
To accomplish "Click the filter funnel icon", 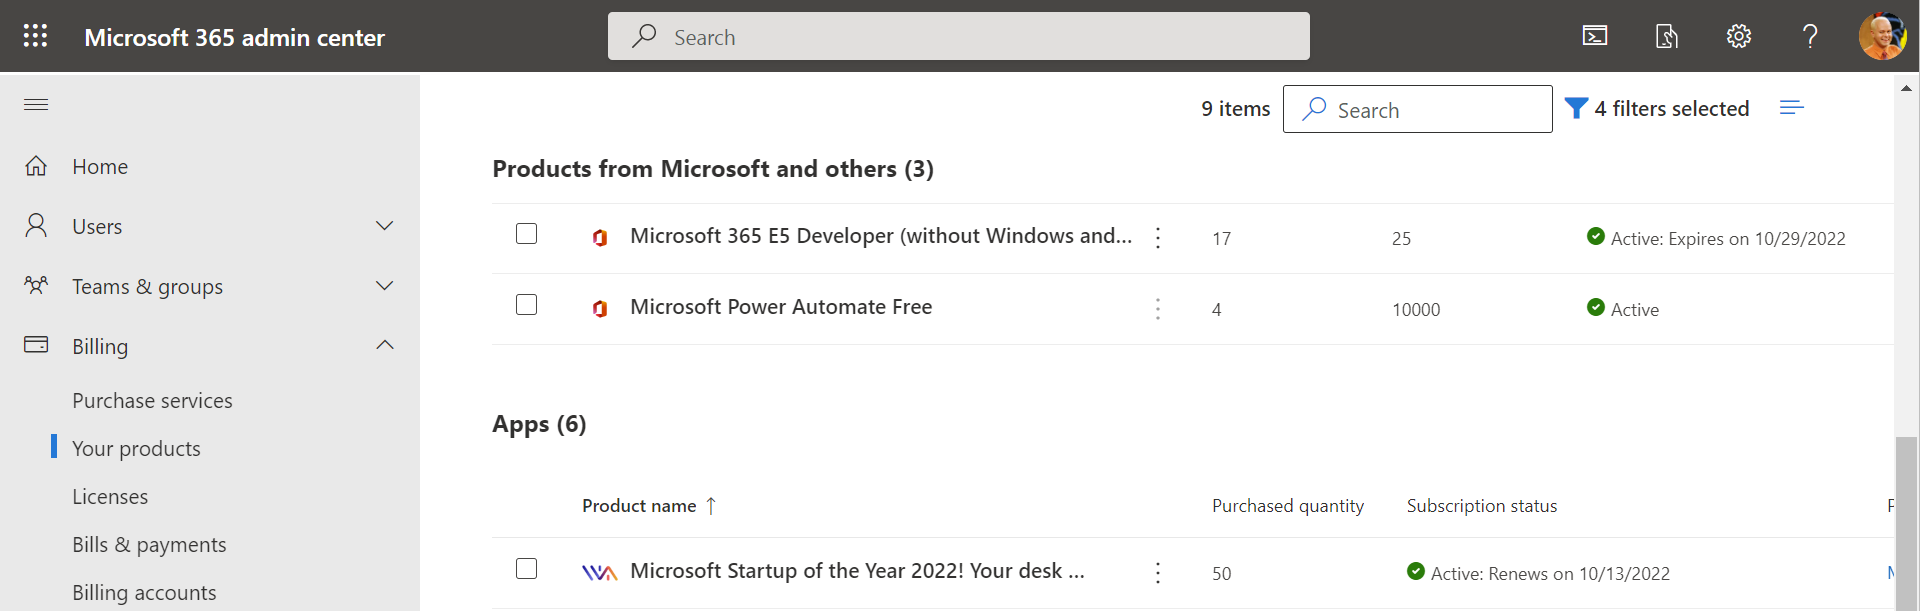I will pyautogui.click(x=1576, y=108).
